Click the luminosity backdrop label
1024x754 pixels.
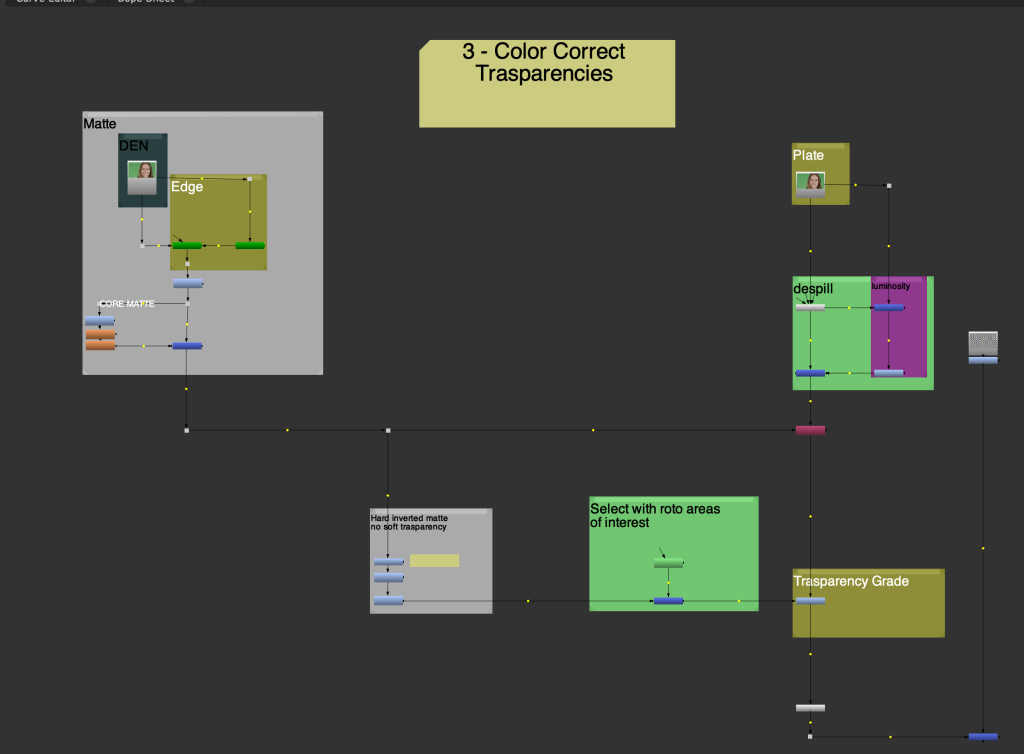pyautogui.click(x=891, y=286)
